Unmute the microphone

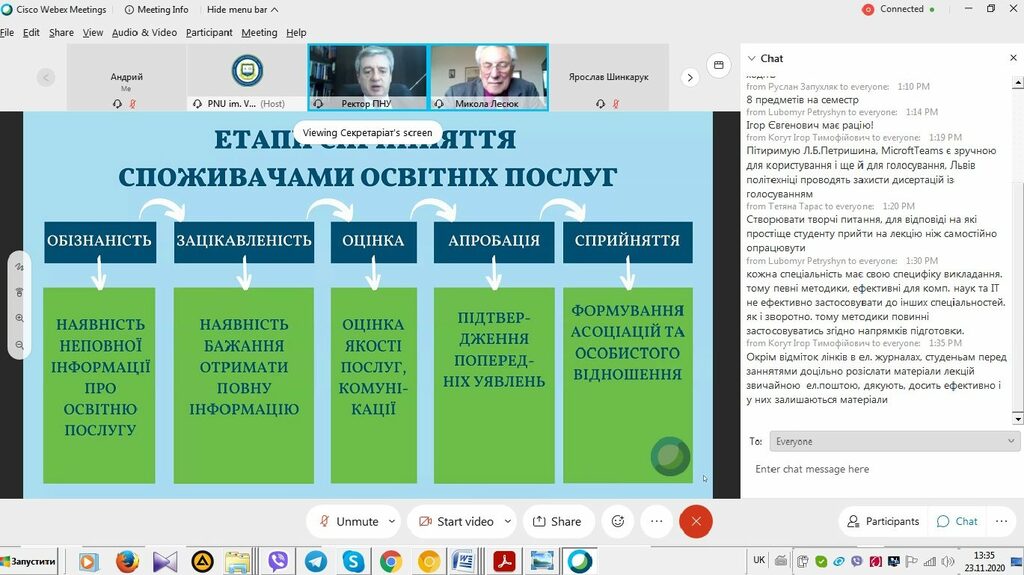347,521
